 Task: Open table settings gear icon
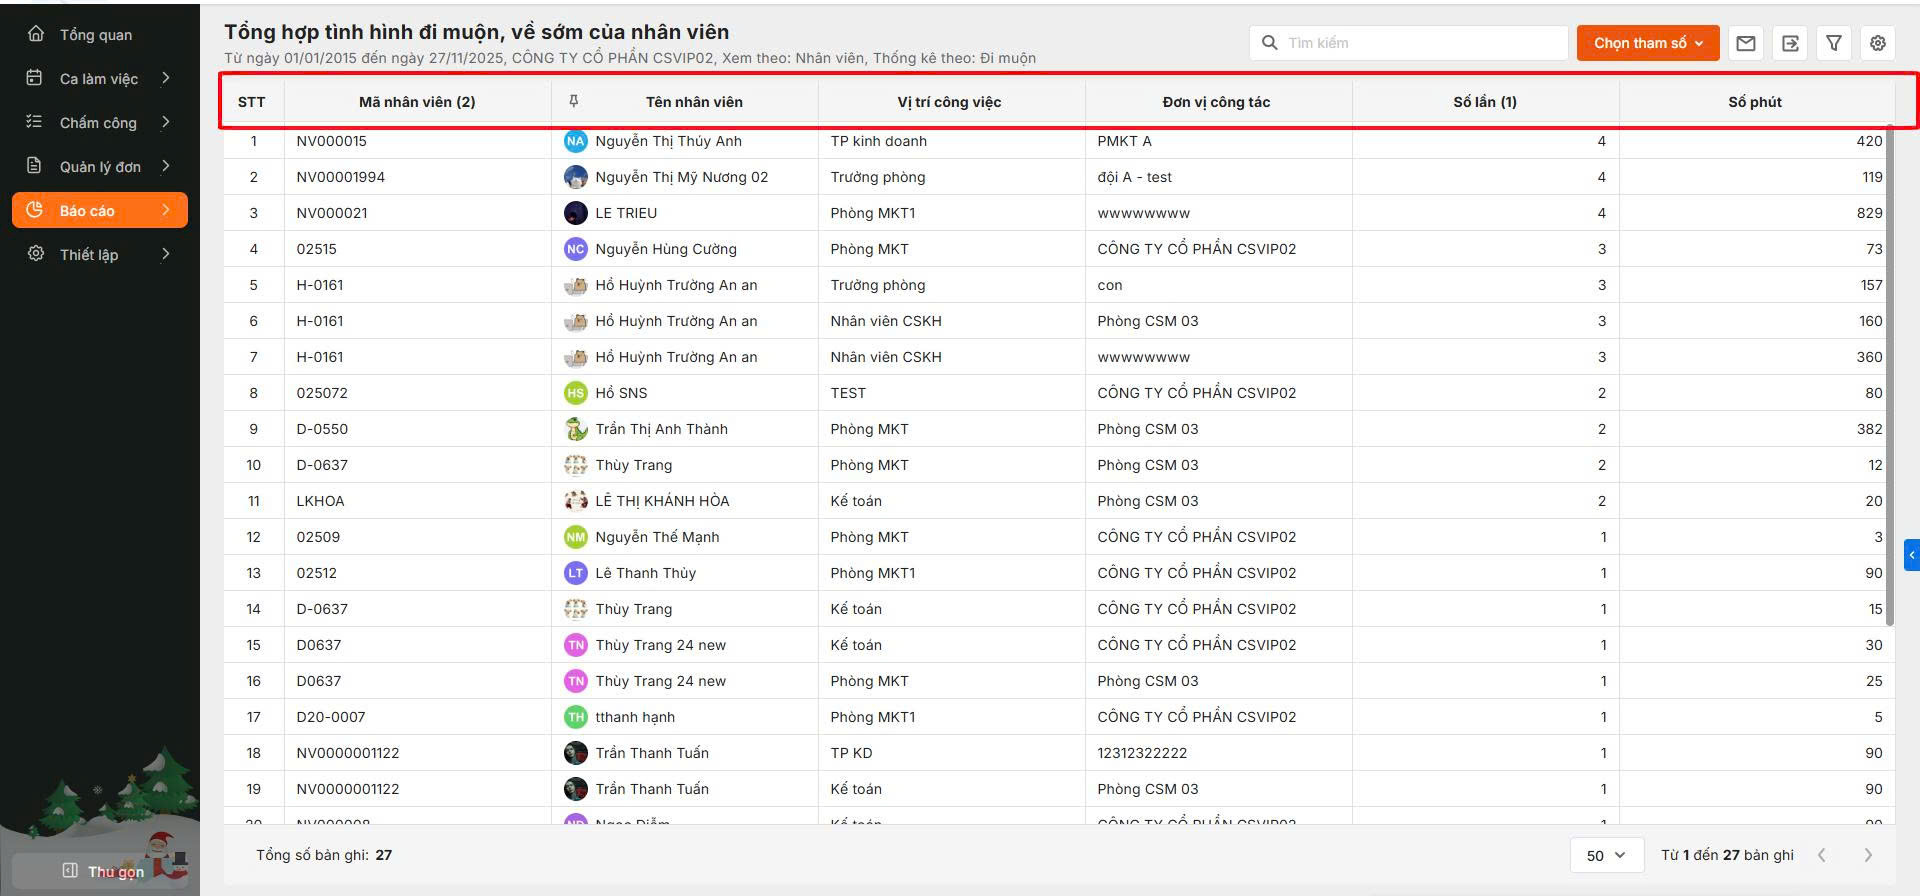tap(1878, 43)
